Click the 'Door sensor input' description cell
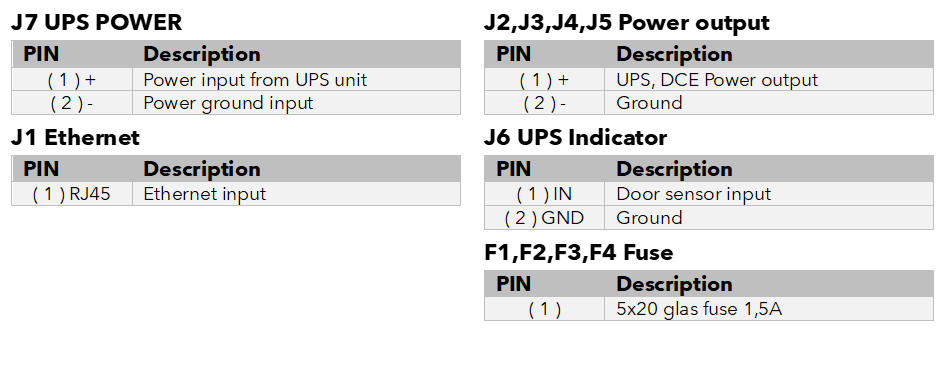This screenshot has height=369, width=945. (x=769, y=194)
